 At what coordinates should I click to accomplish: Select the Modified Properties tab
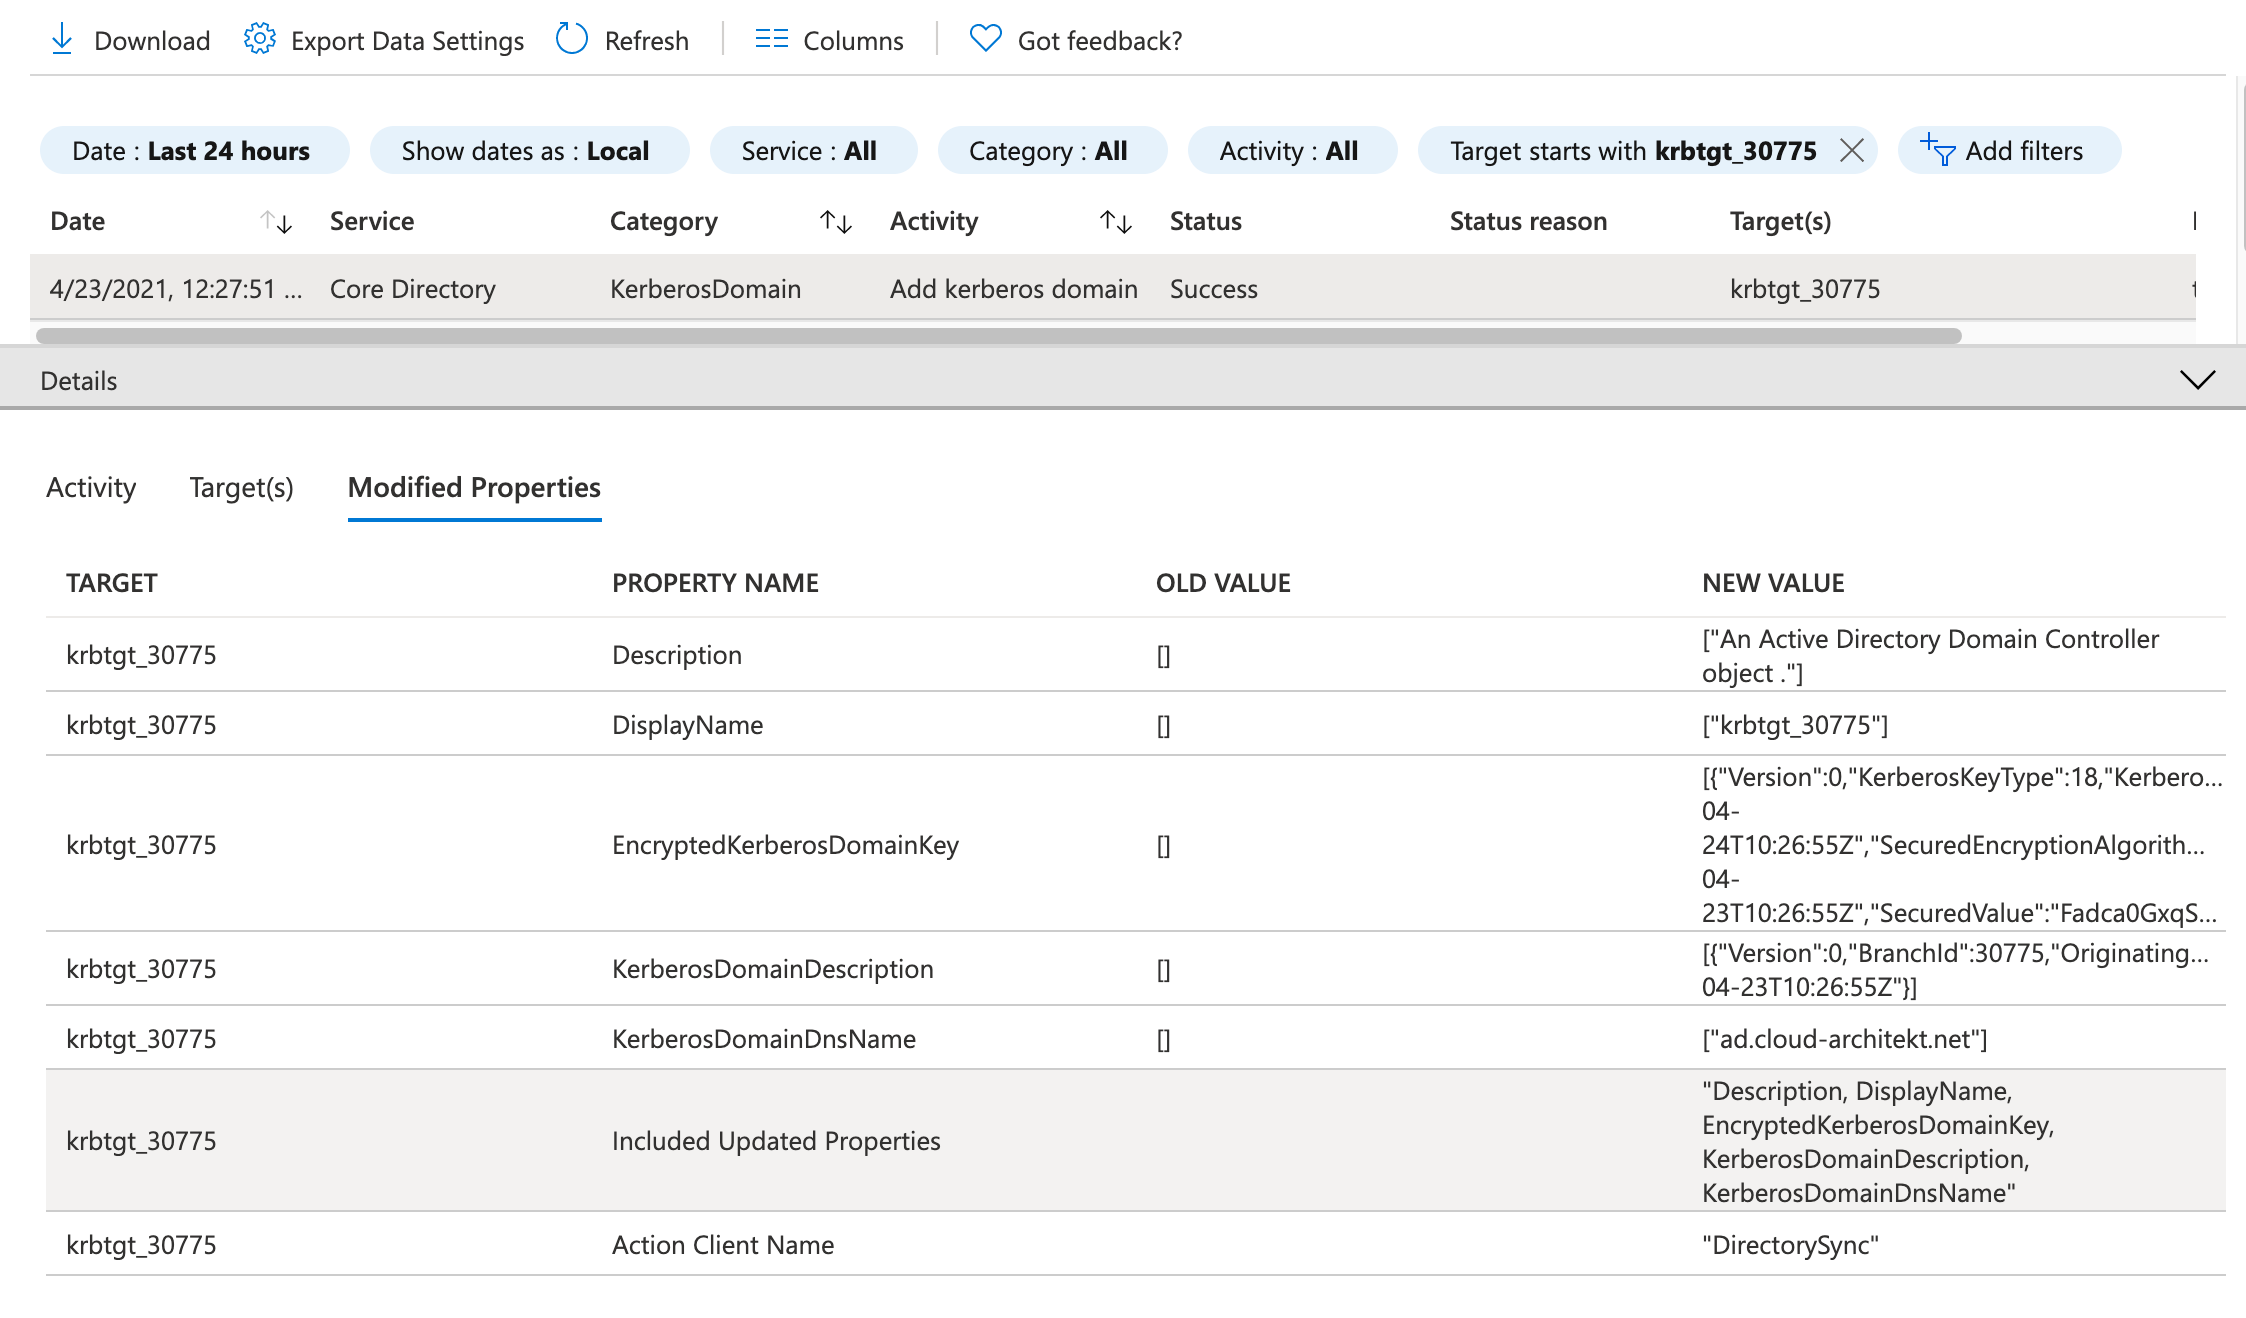point(474,487)
